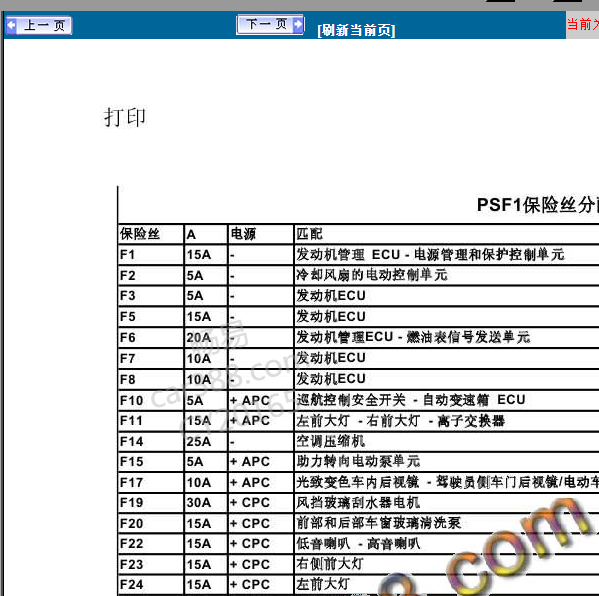The height and width of the screenshot is (596, 599).
Task: Click 燃油表信号发送单元 description in row F6
Action: (468, 337)
